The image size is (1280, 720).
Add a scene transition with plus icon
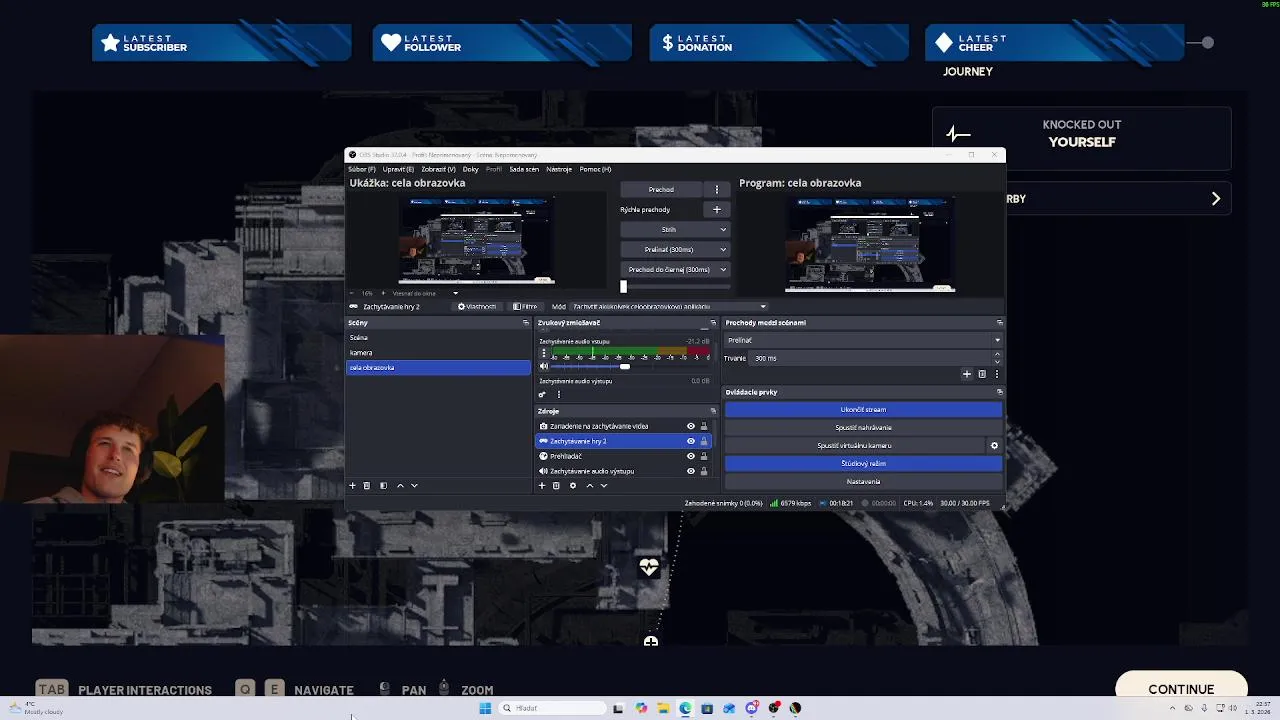pyautogui.click(x=966, y=374)
